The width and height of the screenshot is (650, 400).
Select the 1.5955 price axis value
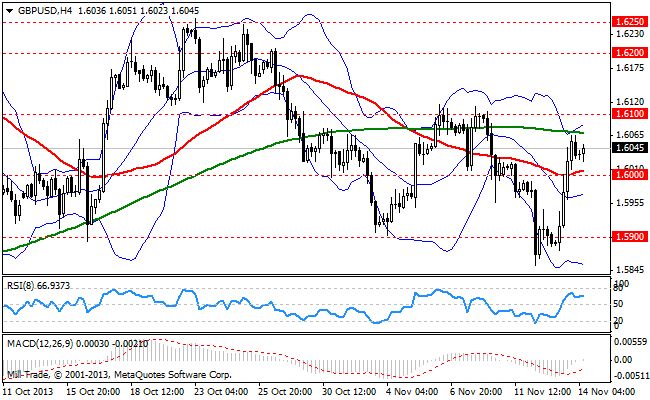(630, 203)
